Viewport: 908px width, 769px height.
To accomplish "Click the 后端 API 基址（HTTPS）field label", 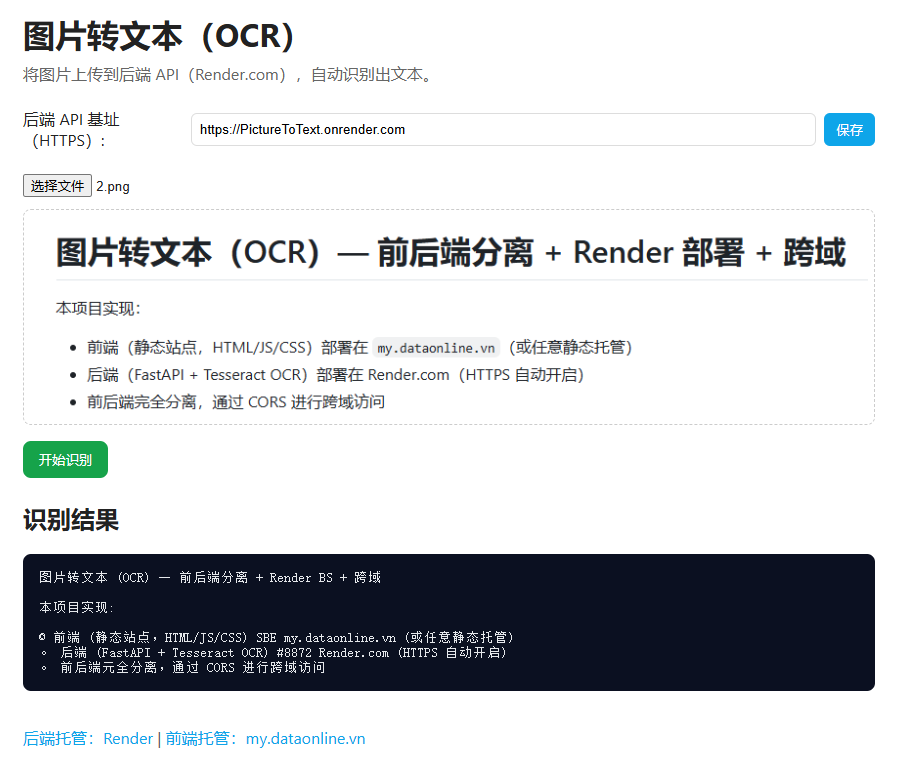I will click(x=70, y=130).
